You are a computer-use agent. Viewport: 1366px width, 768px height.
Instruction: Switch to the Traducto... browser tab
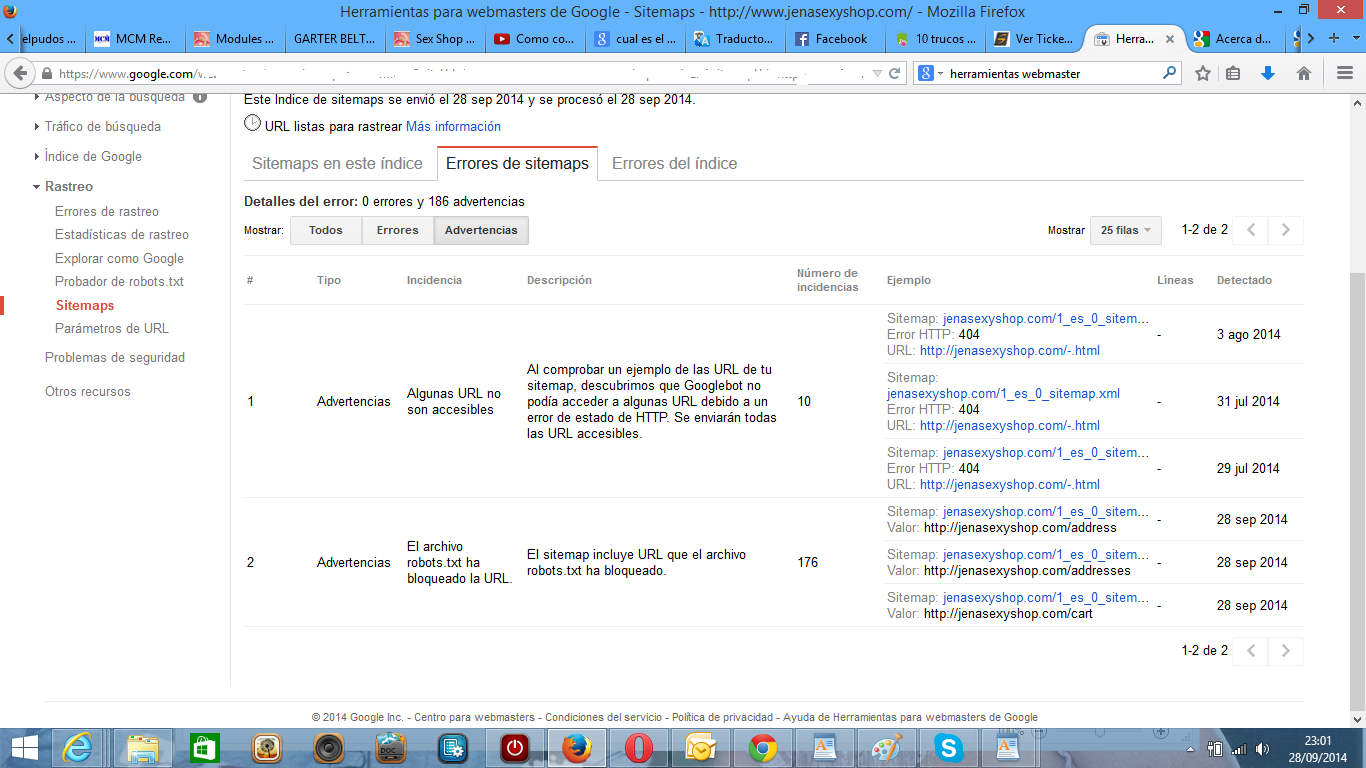(735, 39)
